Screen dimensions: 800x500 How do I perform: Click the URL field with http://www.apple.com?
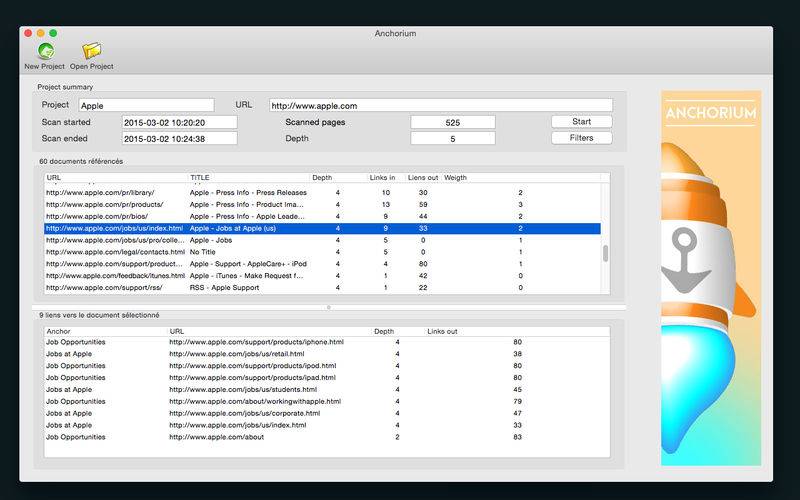pyautogui.click(x=441, y=106)
